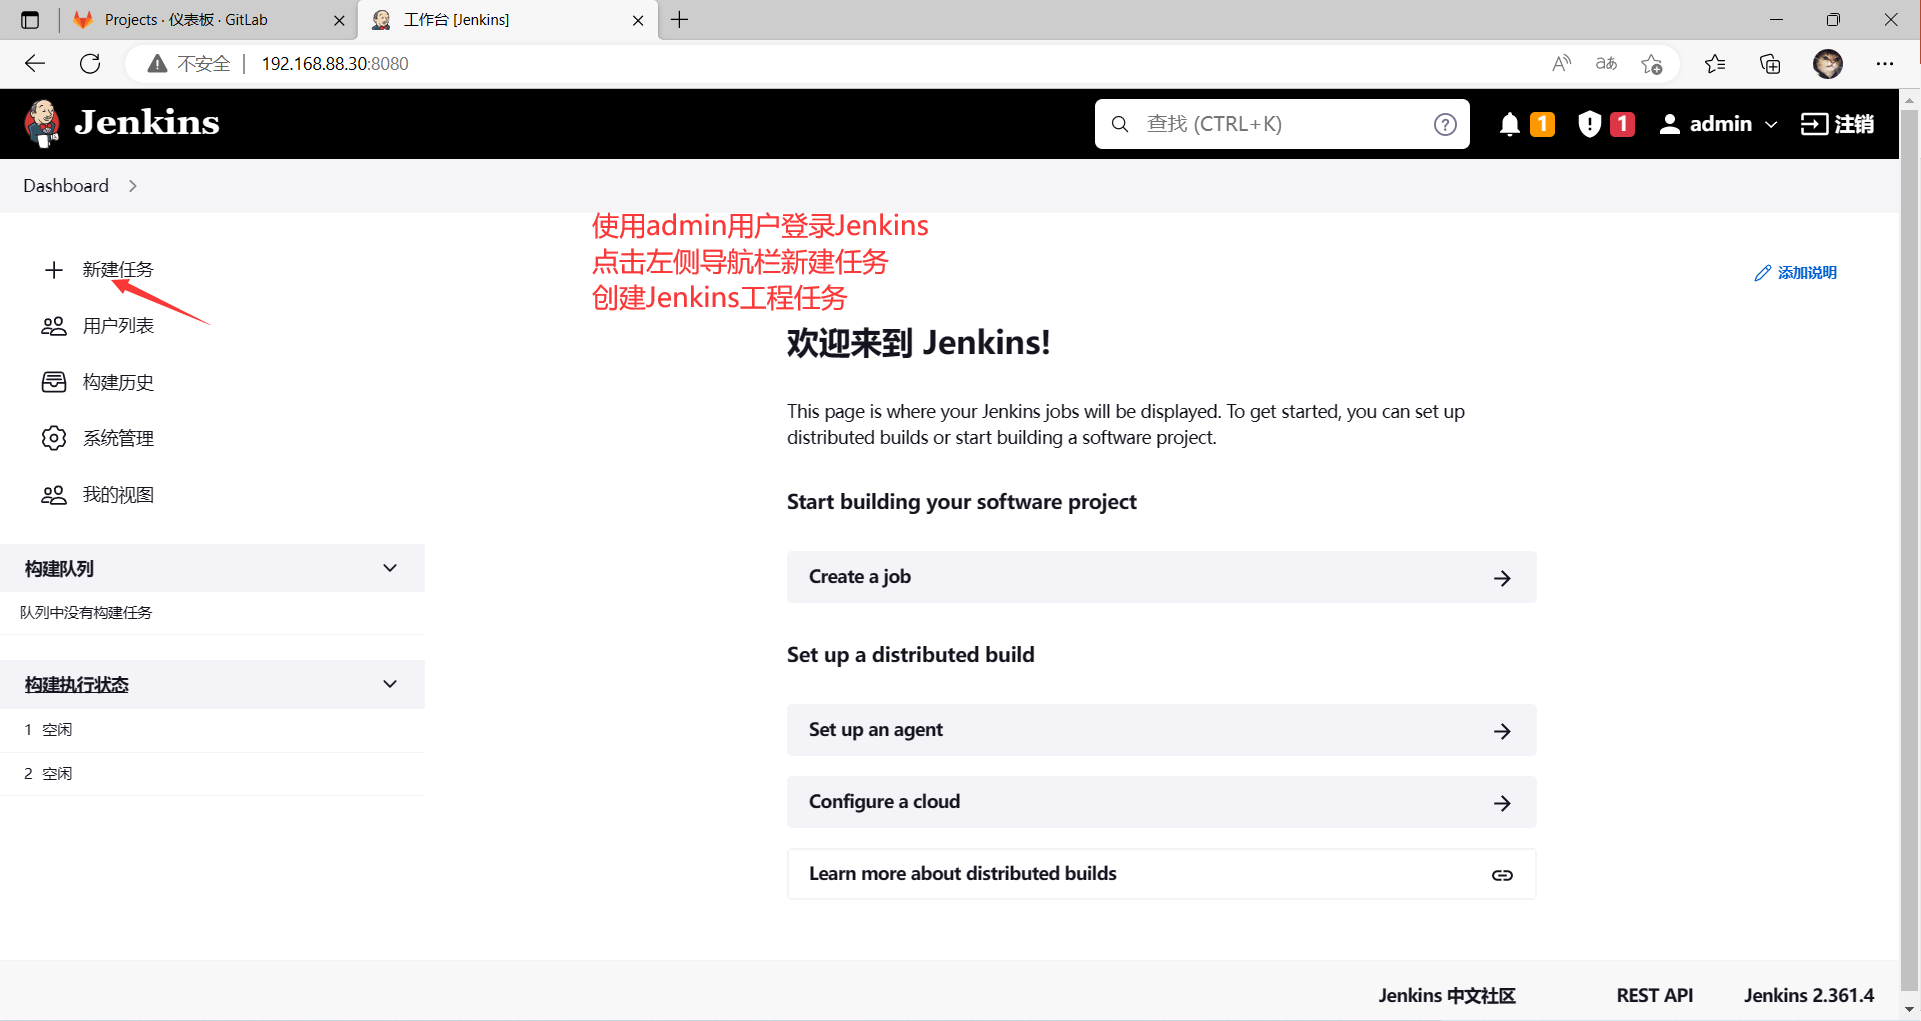Viewport: 1921px width, 1021px height.
Task: Click the arrow icon on Configure a cloud
Action: pyautogui.click(x=1502, y=803)
